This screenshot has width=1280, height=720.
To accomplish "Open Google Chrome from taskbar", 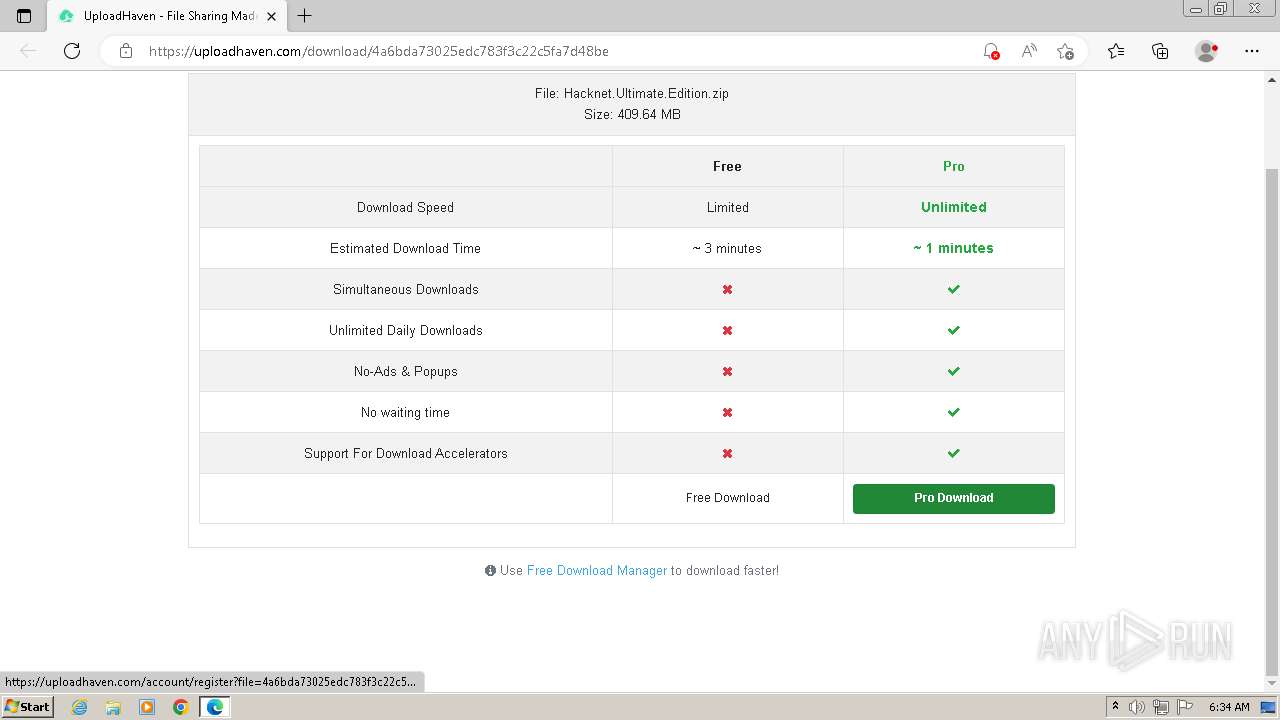I will (x=181, y=707).
